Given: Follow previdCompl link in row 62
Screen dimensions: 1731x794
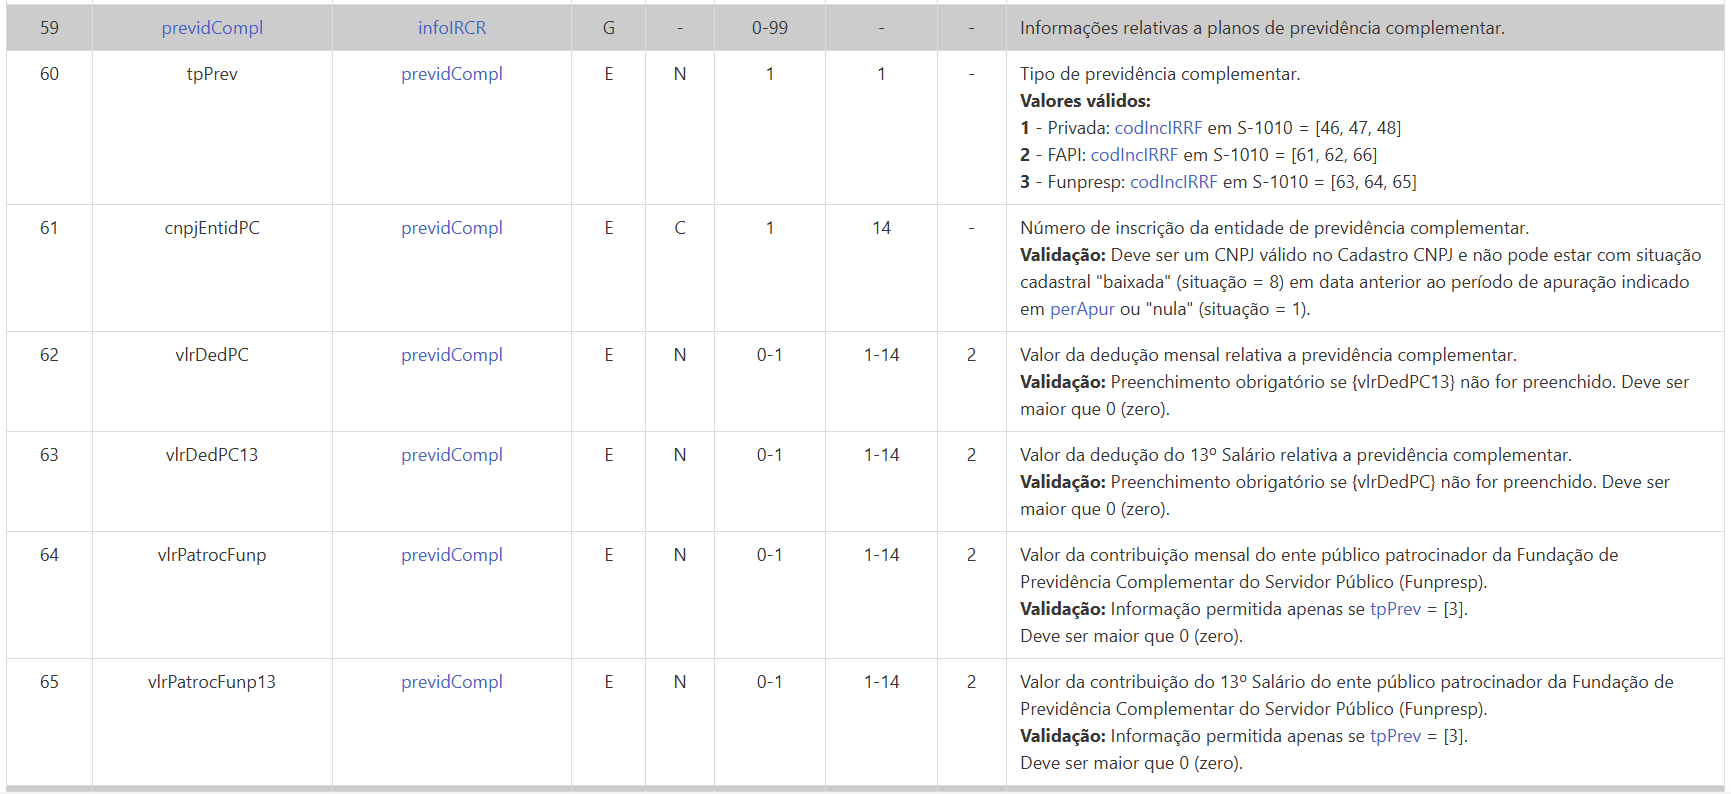Looking at the screenshot, I should click(x=452, y=355).
